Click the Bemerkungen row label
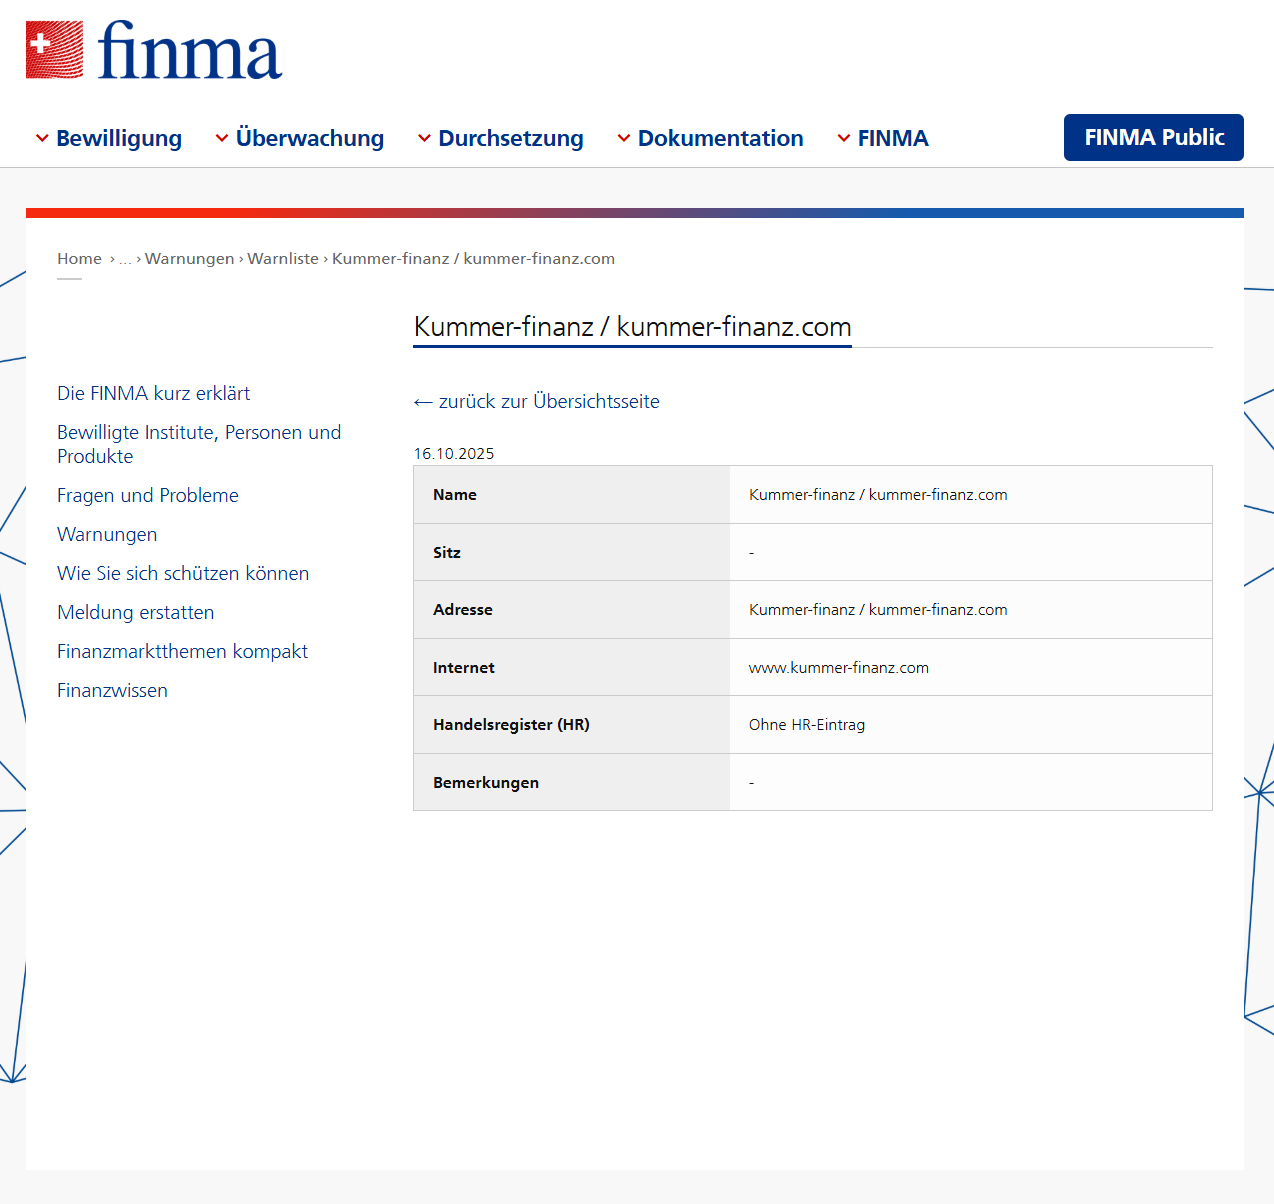This screenshot has width=1274, height=1204. (x=486, y=782)
